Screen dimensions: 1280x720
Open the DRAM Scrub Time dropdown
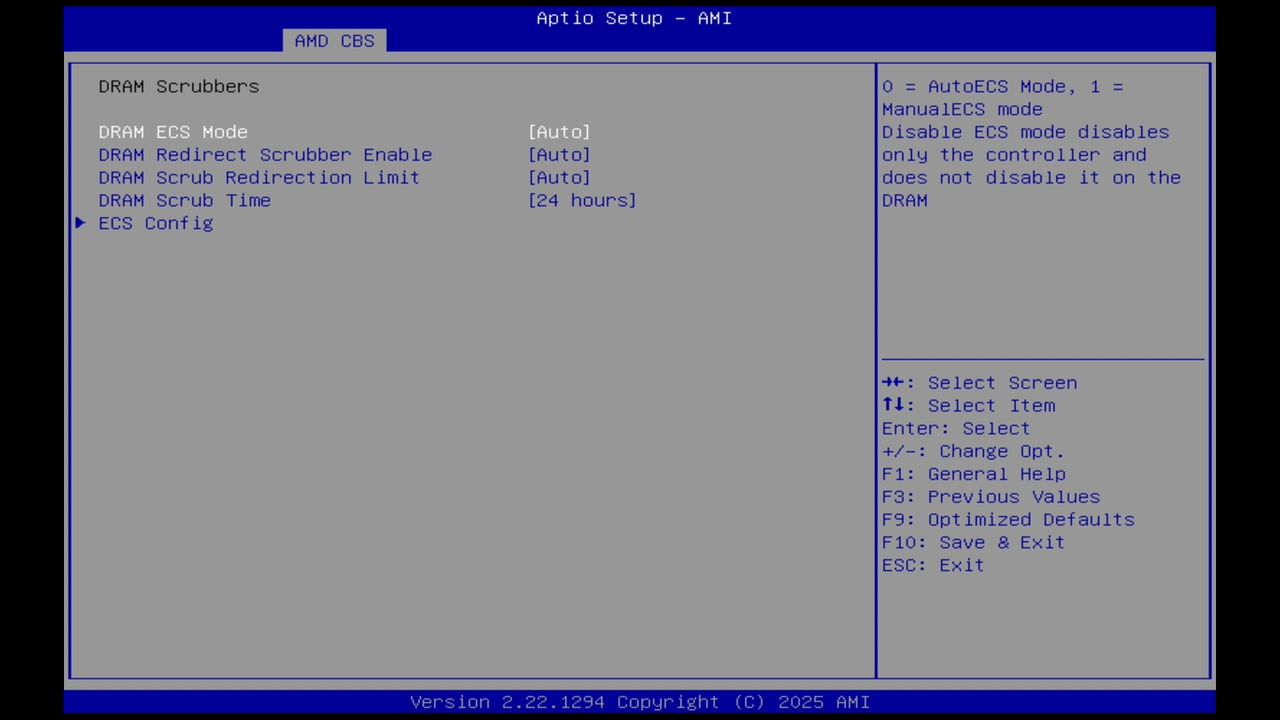[x=582, y=200]
